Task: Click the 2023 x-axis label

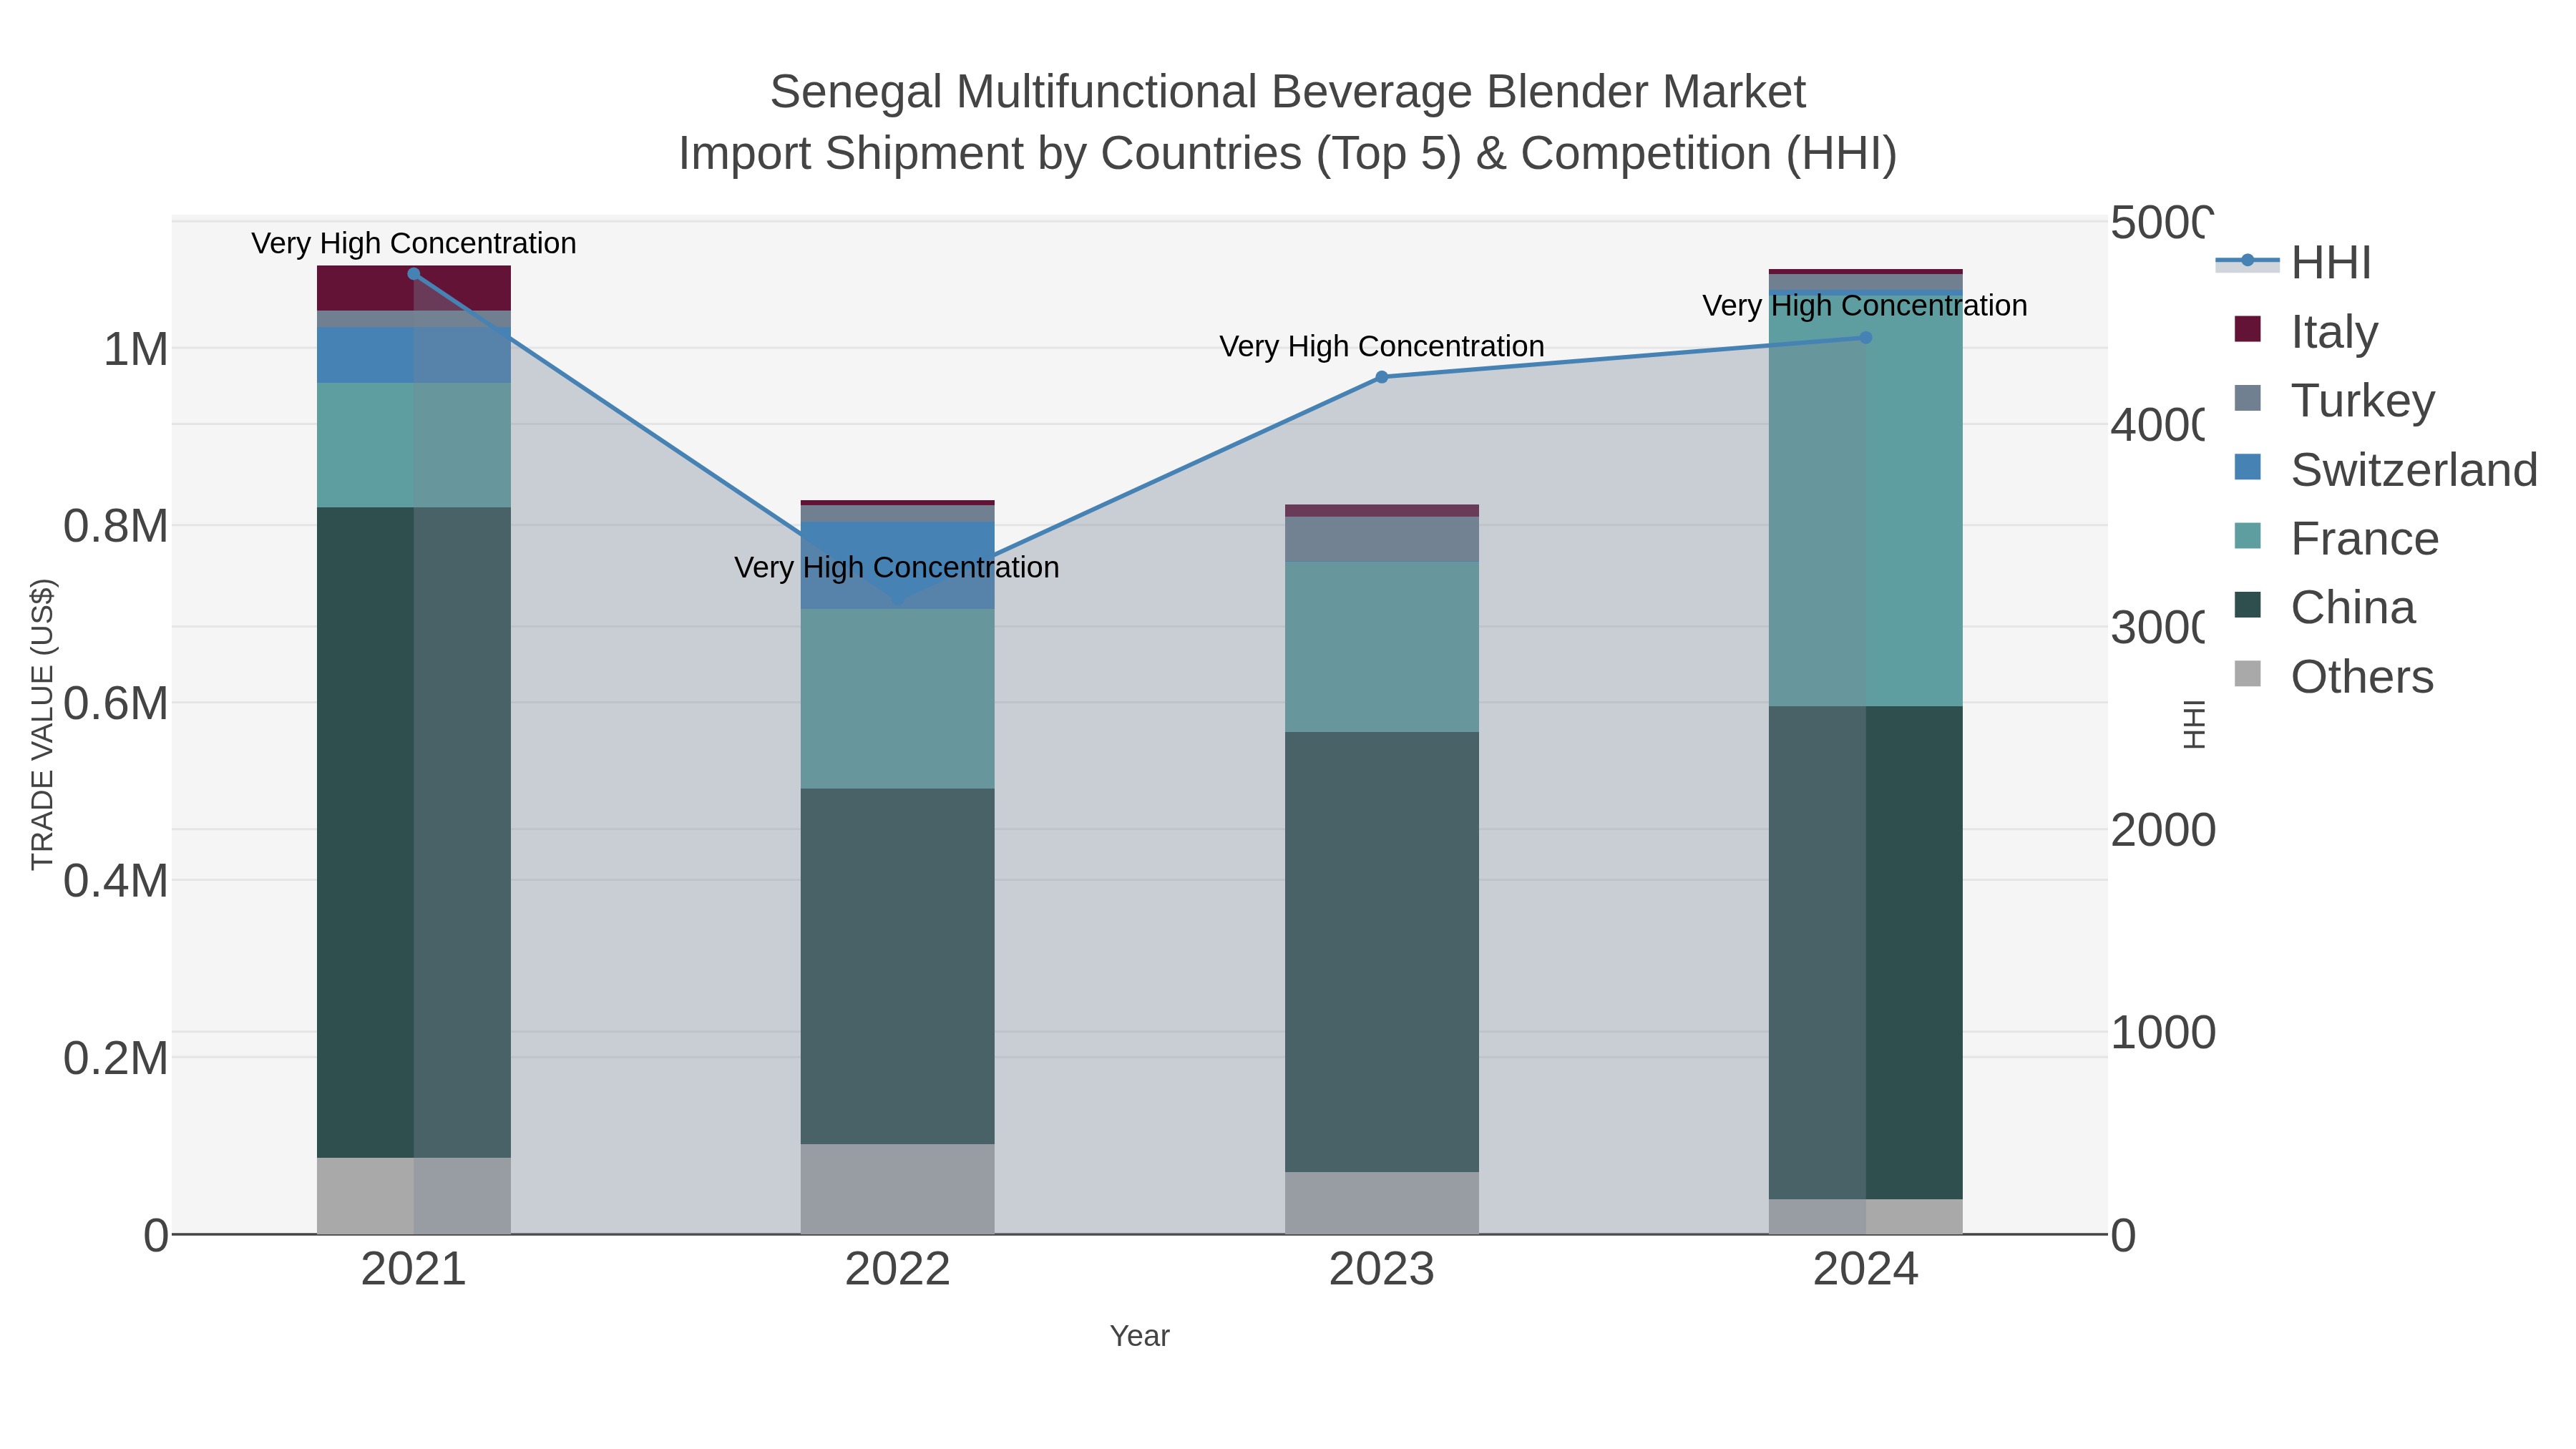Action: click(1382, 1270)
